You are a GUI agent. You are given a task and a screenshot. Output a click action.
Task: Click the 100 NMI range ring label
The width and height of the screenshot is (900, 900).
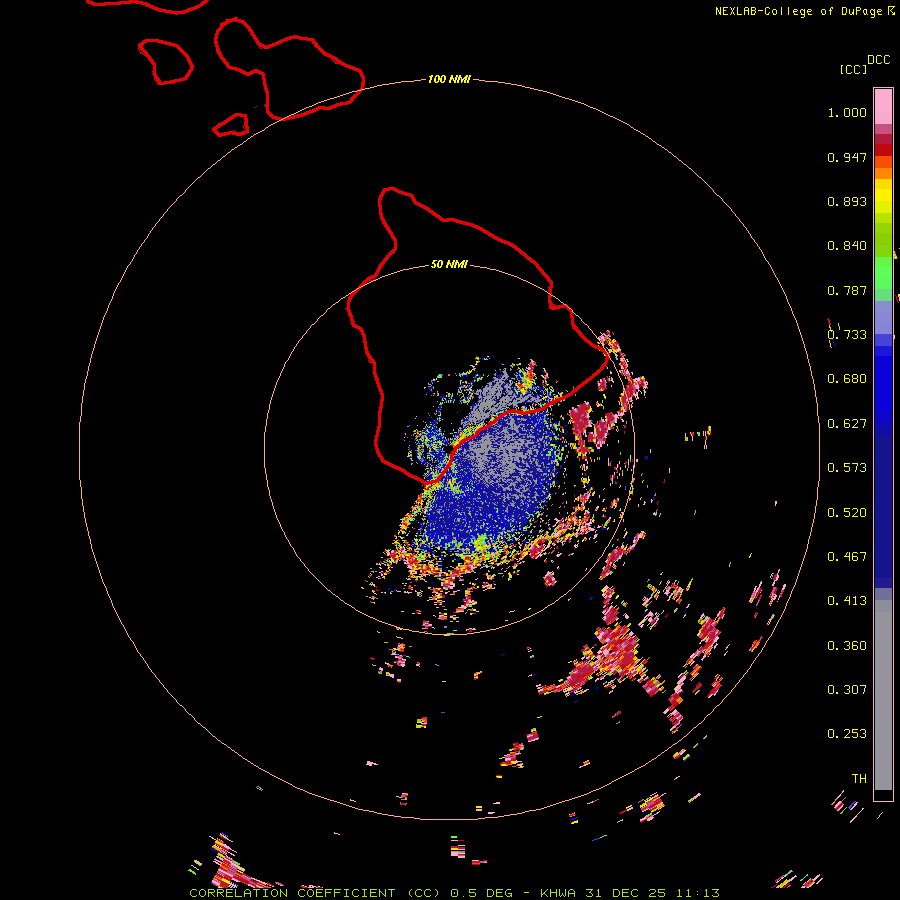click(x=449, y=79)
